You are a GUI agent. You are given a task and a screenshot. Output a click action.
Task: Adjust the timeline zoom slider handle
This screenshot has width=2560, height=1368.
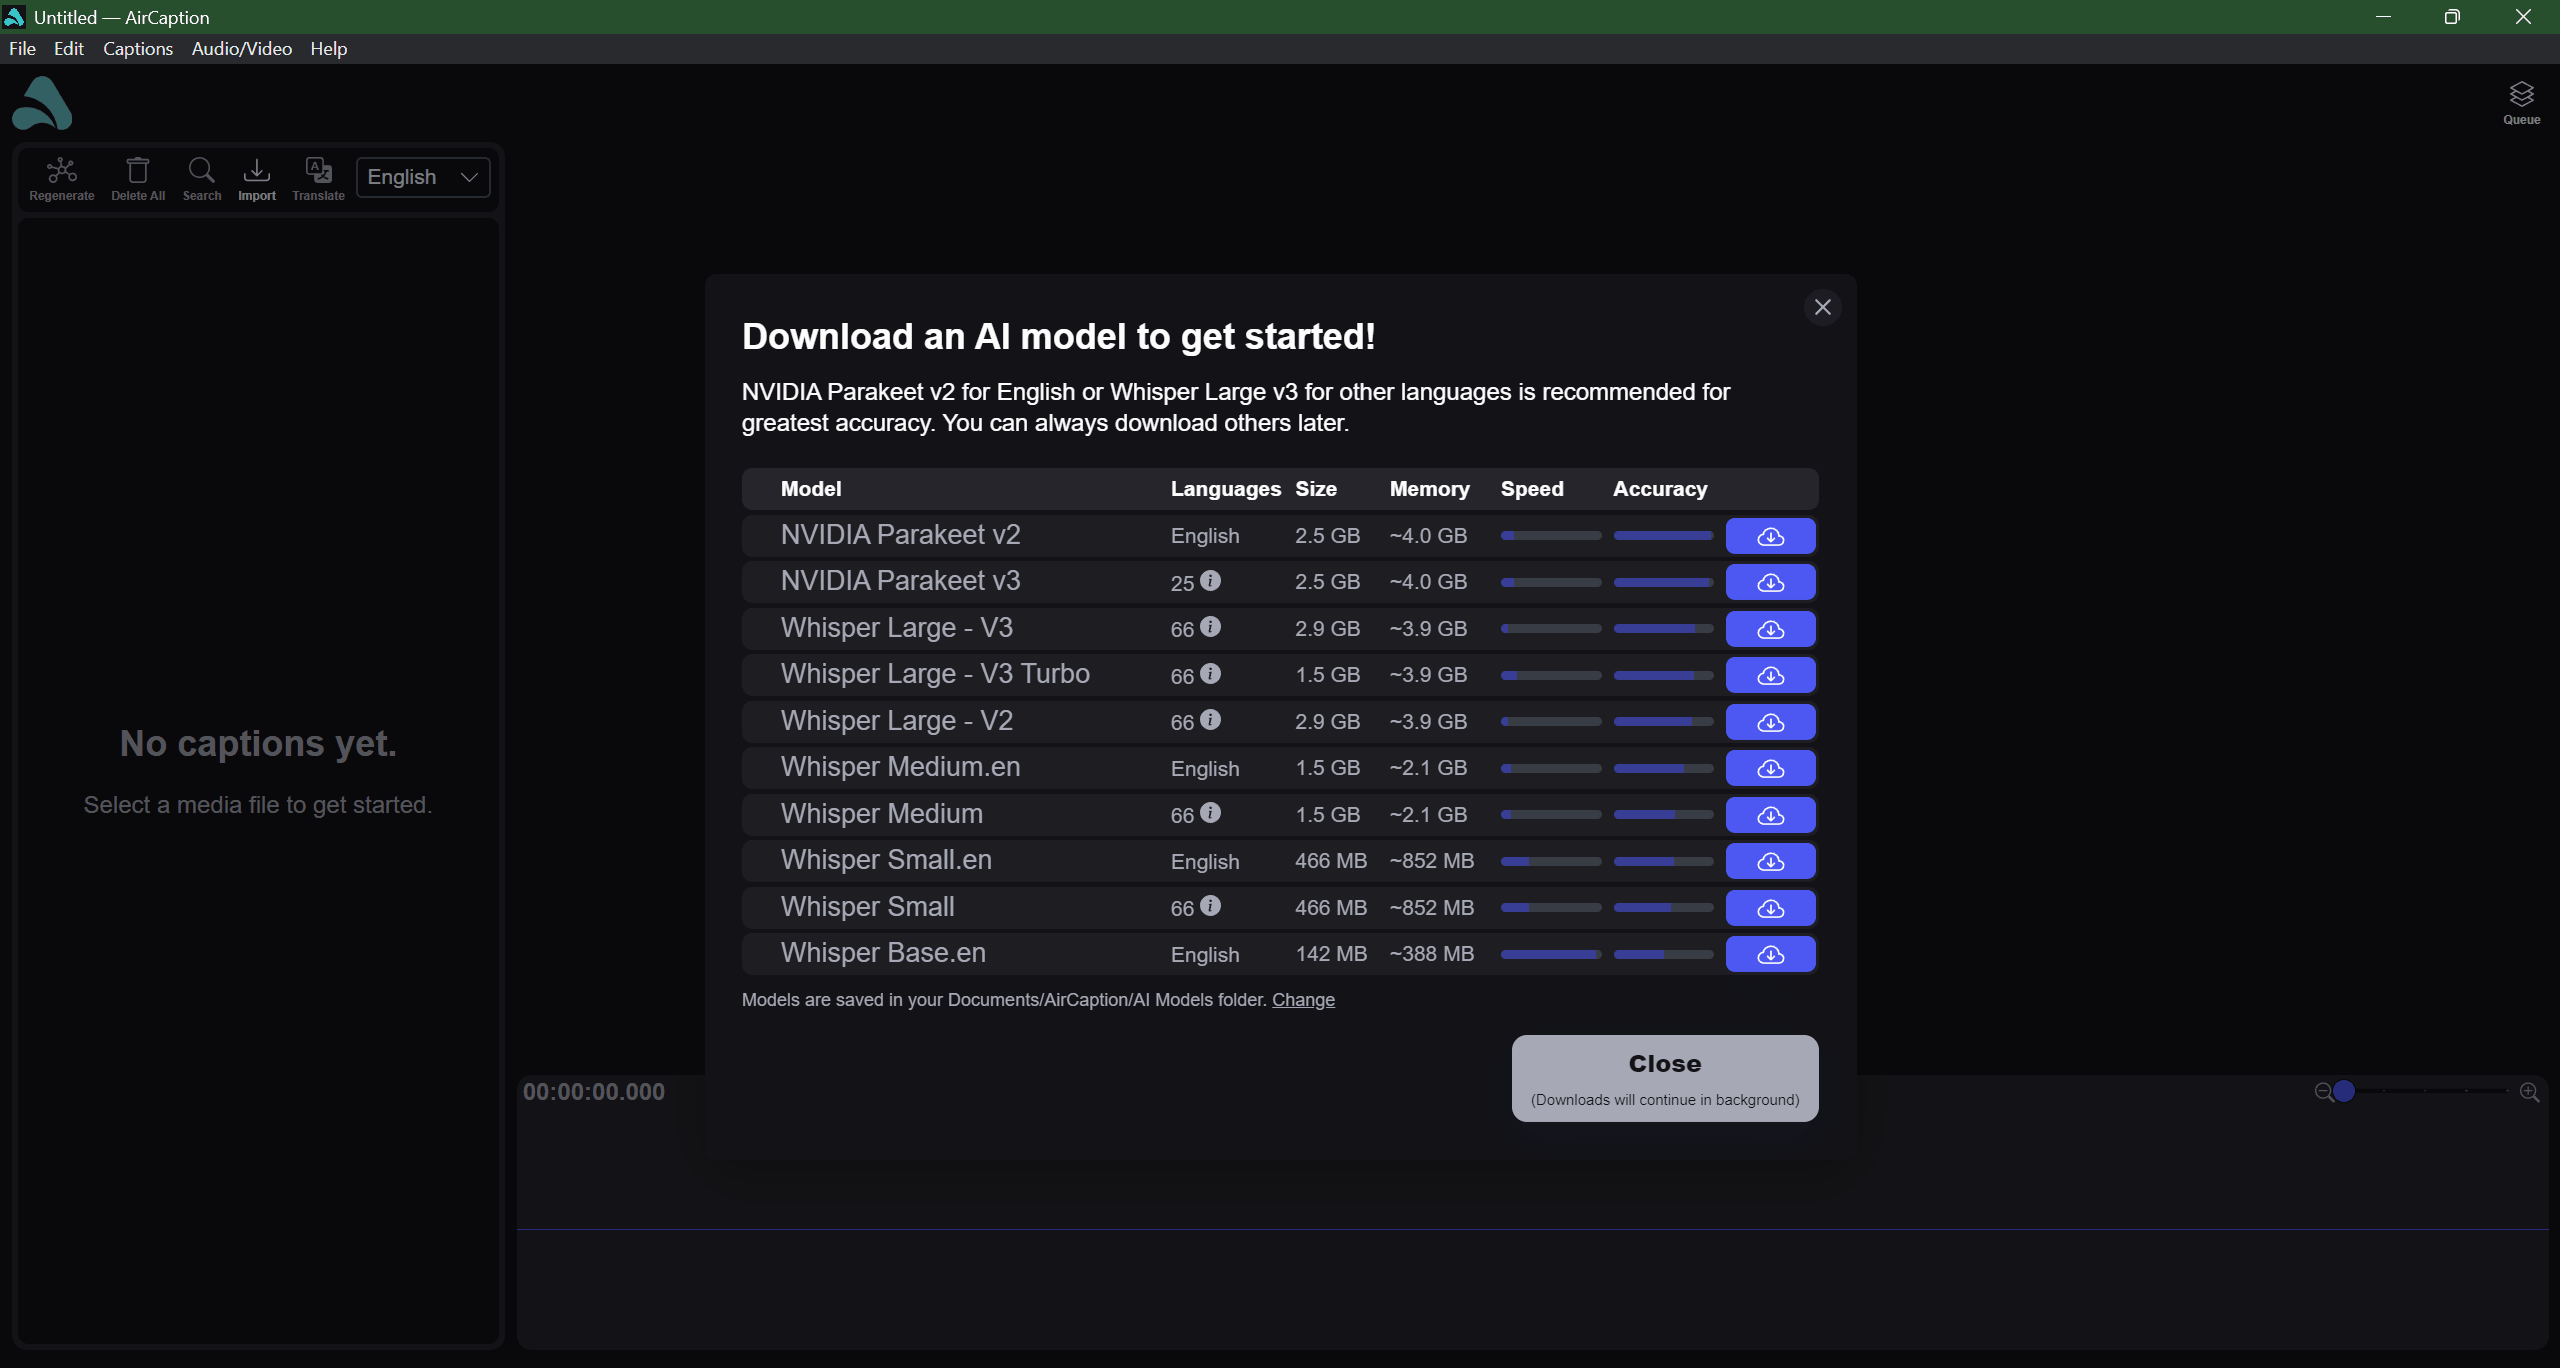[x=2344, y=1091]
